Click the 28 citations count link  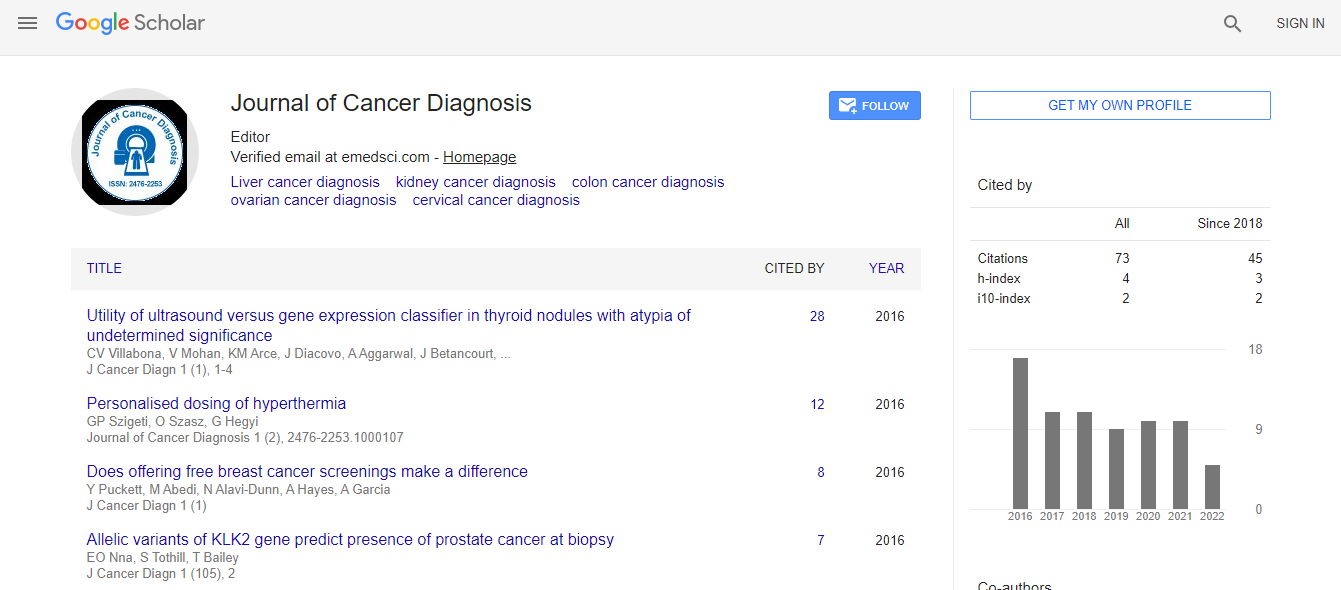817,316
